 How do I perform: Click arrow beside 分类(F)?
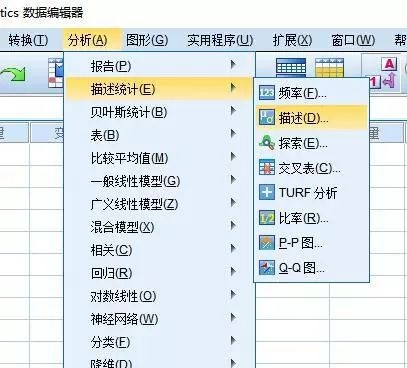point(233,341)
